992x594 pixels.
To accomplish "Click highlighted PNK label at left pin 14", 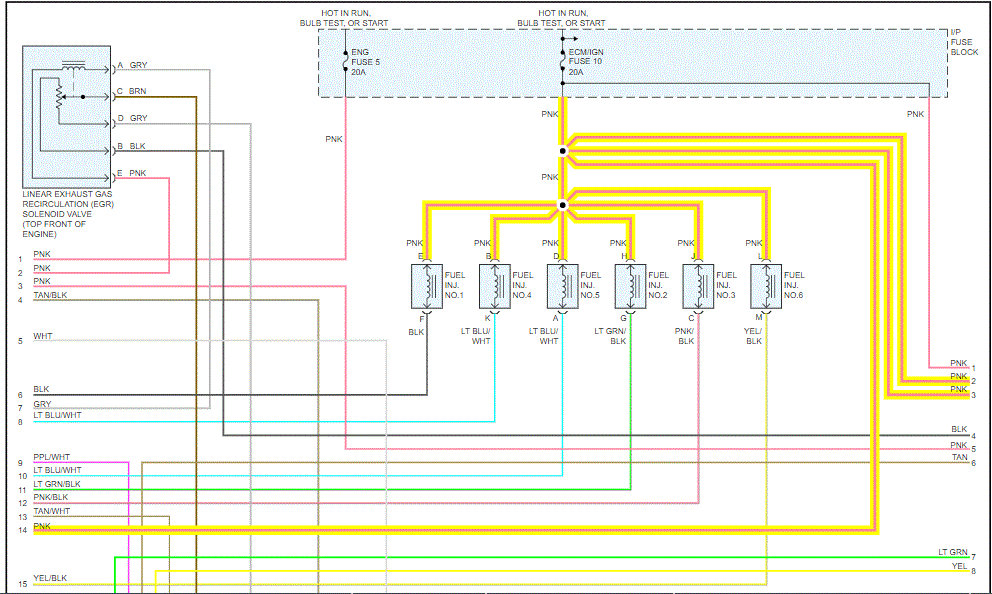I will point(42,526).
